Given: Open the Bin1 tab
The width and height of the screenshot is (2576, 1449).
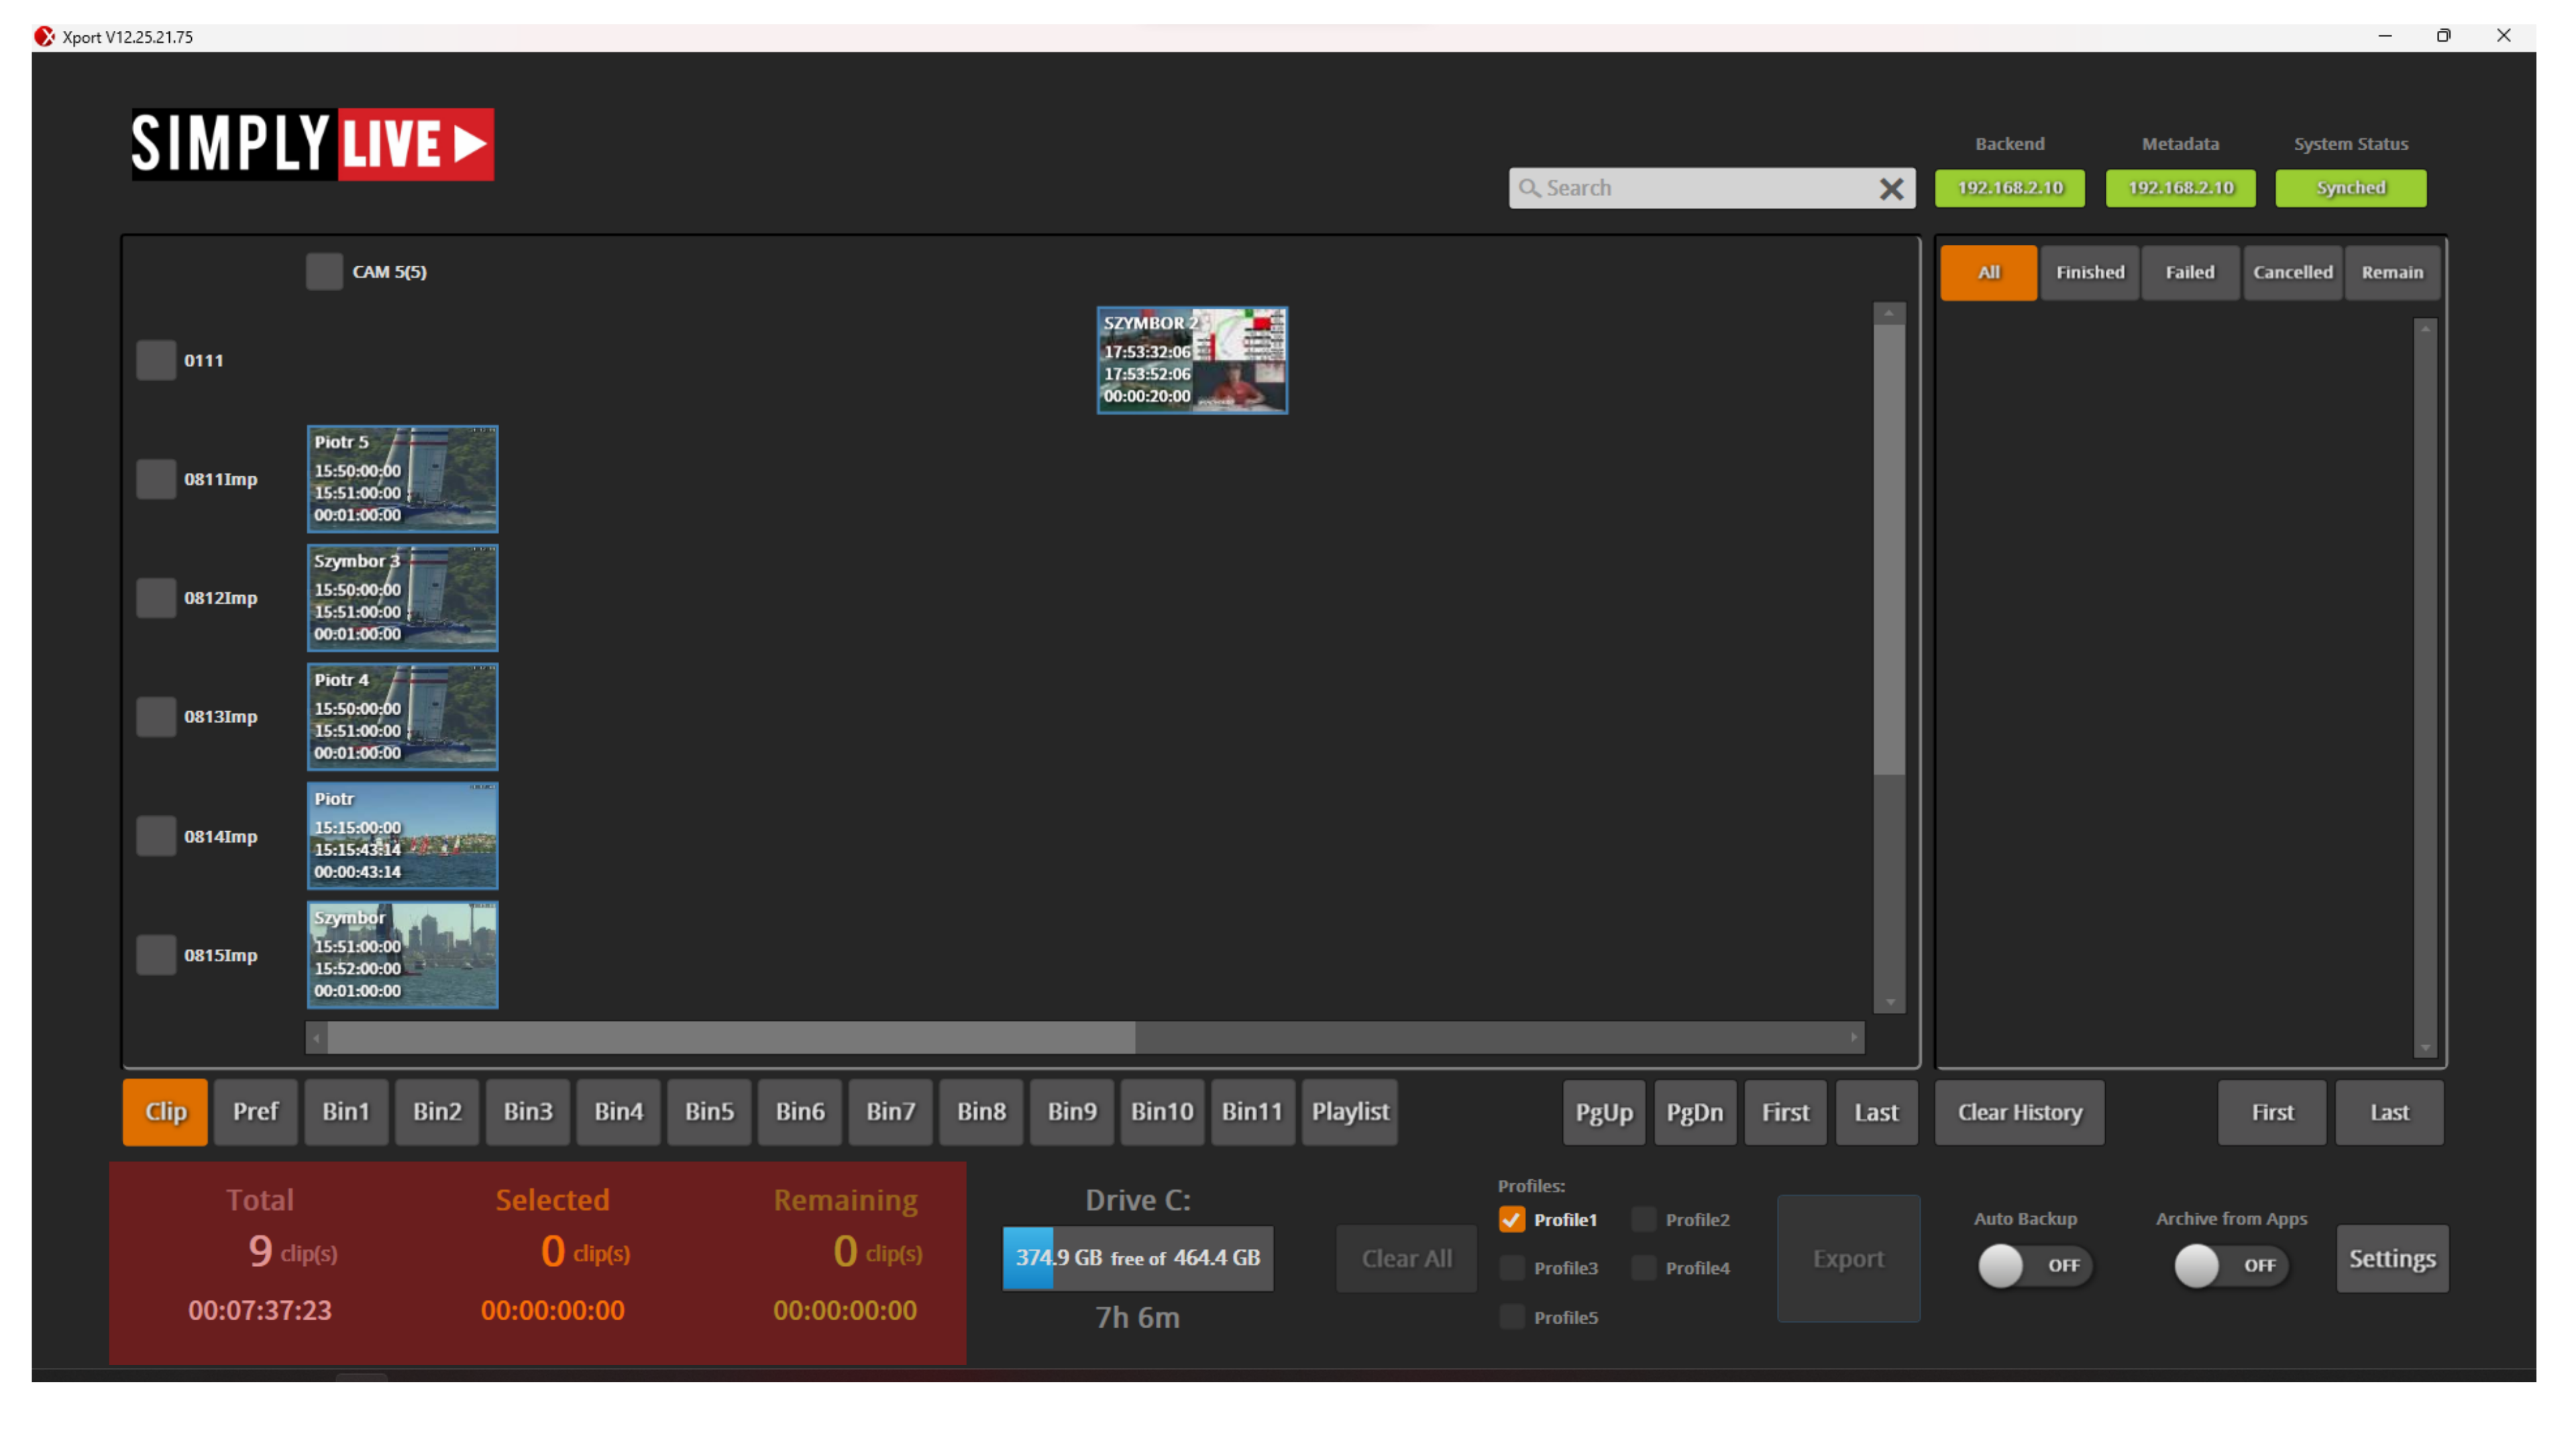Looking at the screenshot, I should tap(346, 1111).
